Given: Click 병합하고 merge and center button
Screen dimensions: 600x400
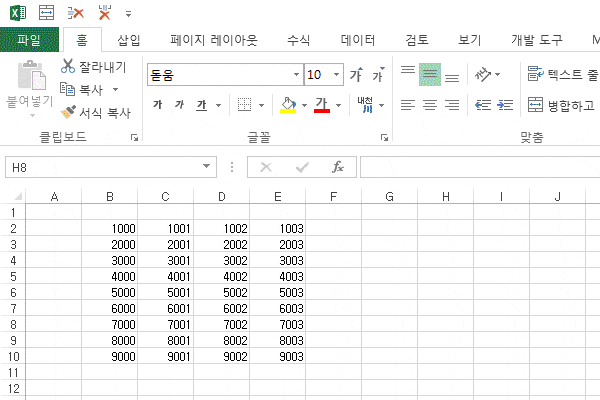Looking at the screenshot, I should (x=561, y=105).
